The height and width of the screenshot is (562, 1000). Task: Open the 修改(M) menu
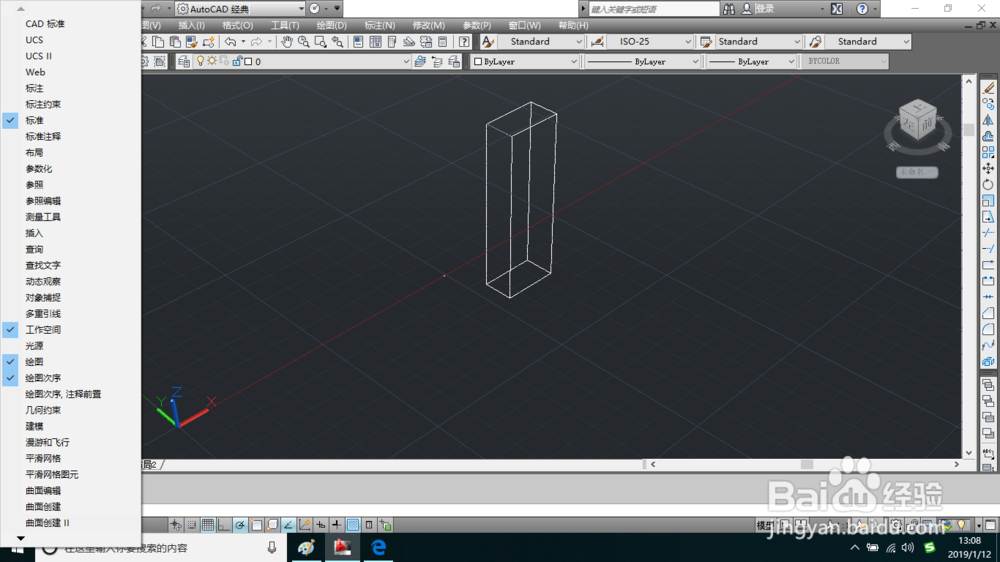point(429,26)
